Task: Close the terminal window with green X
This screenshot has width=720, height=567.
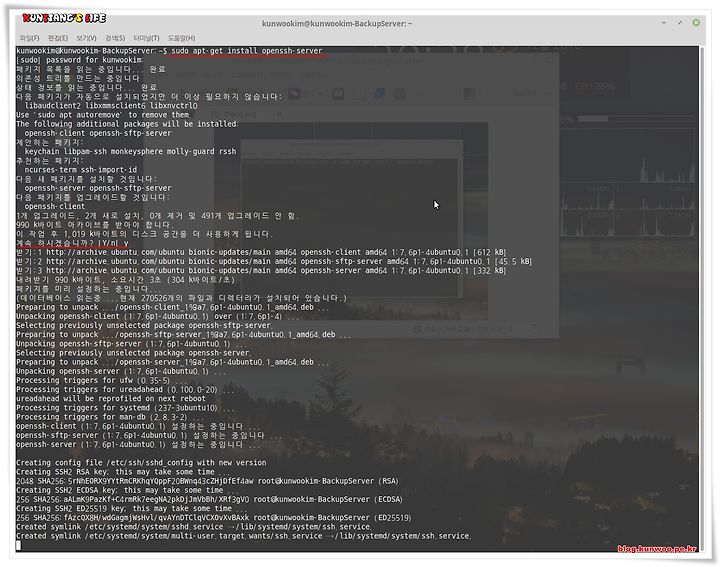Action: 696,22
